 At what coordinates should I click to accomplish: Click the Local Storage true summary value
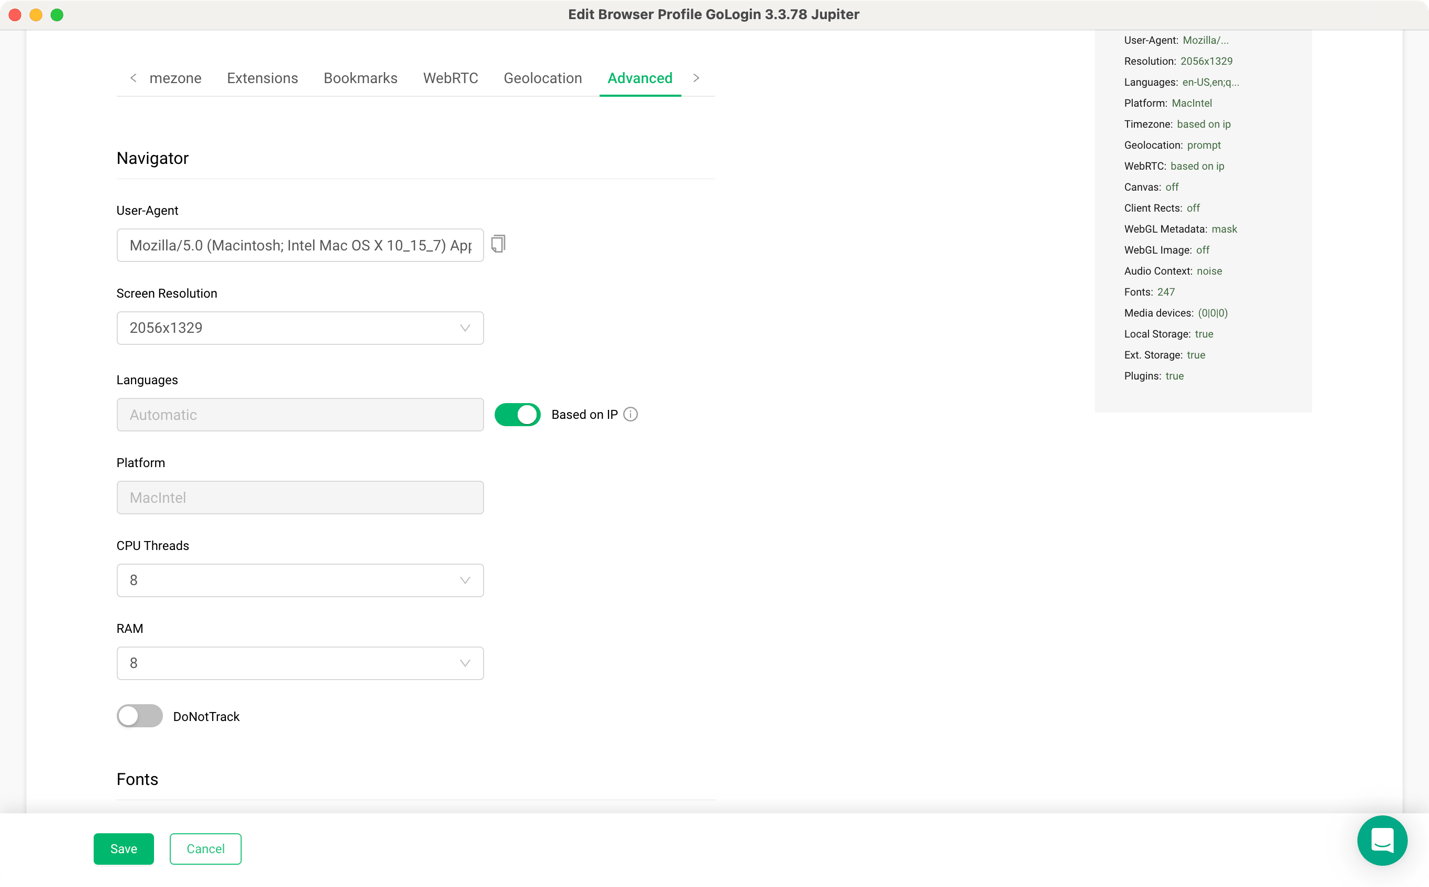coord(1204,334)
